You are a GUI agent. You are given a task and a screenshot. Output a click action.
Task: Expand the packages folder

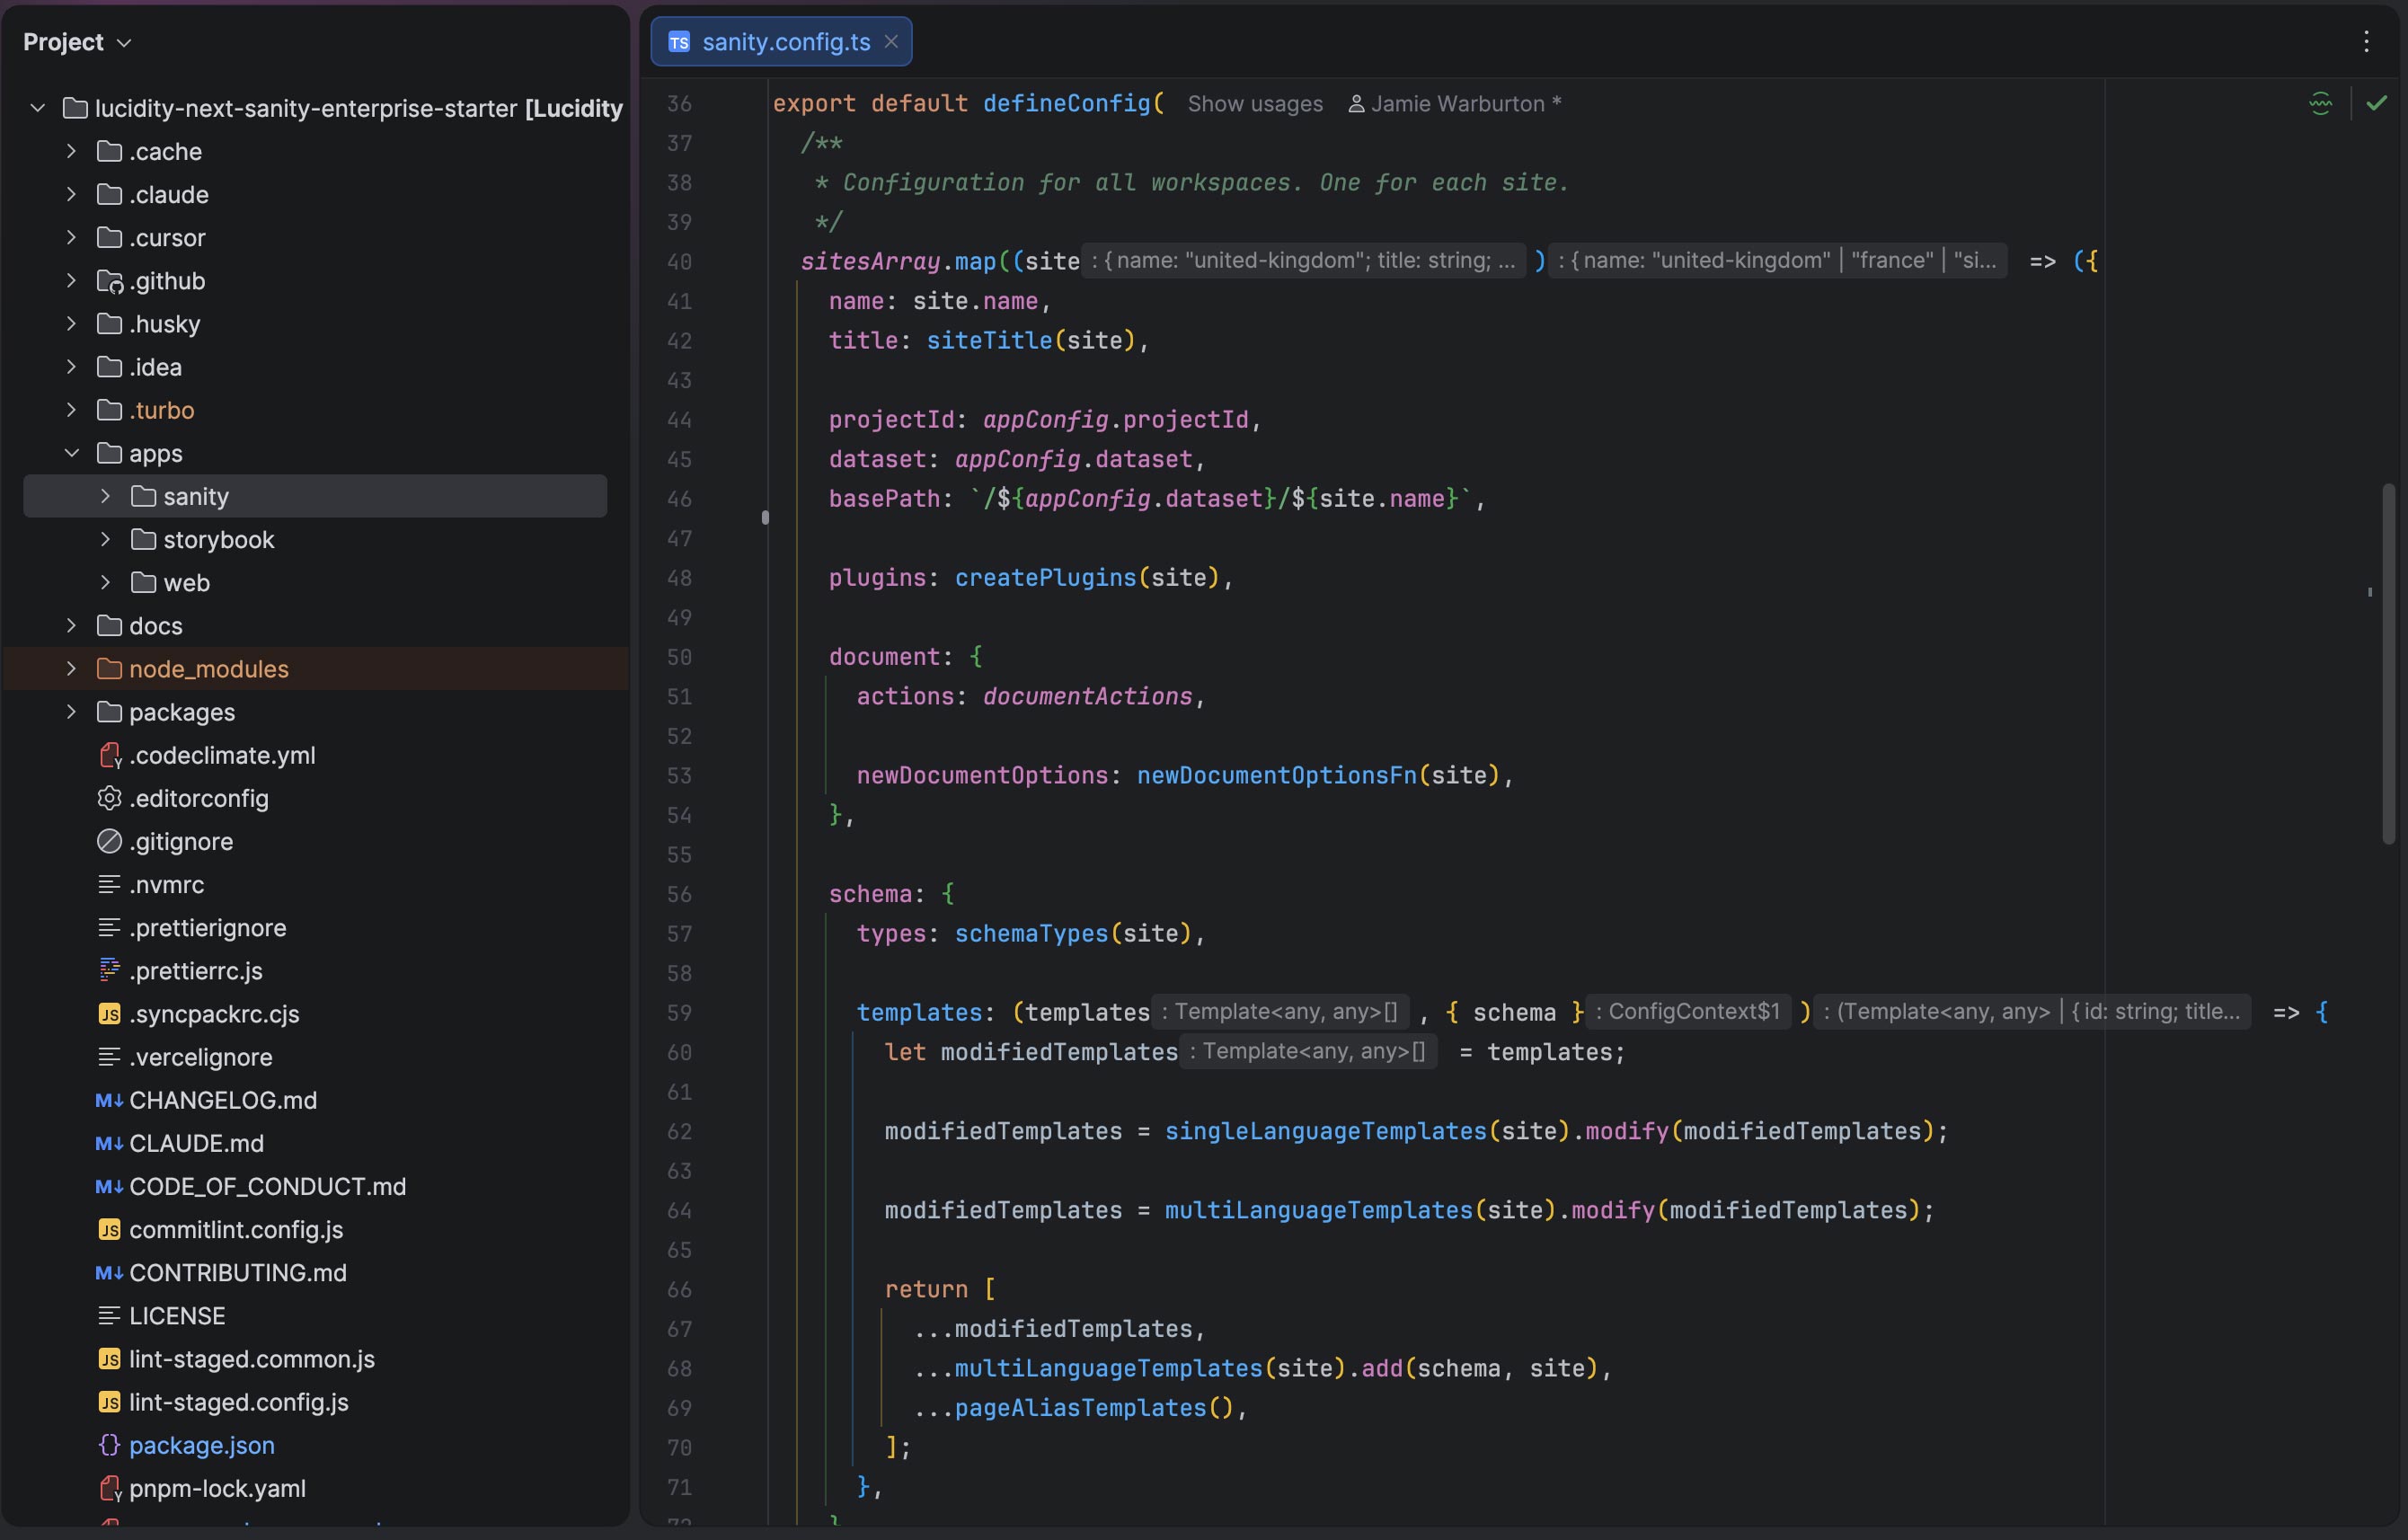click(71, 712)
